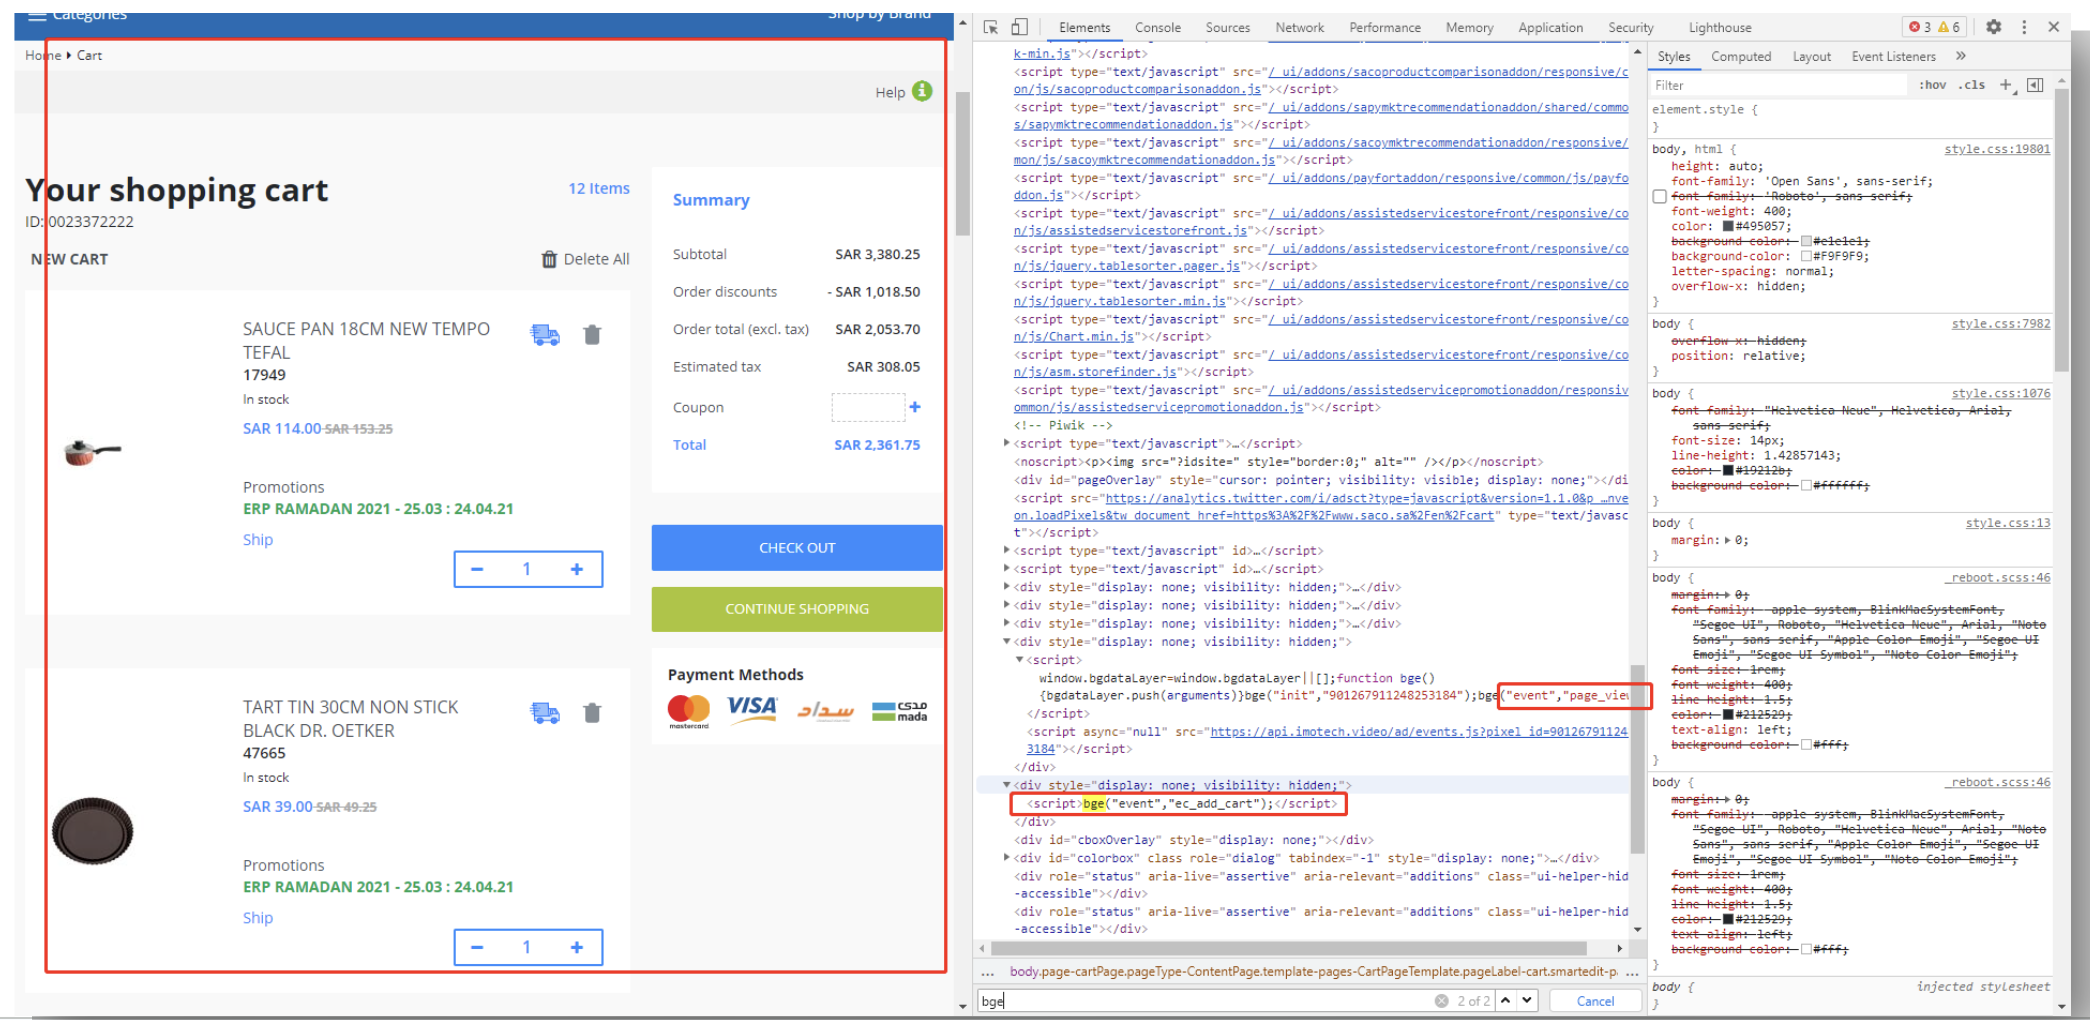Open color picker for #19212b swatch
2090x1020 pixels.
1727,470
